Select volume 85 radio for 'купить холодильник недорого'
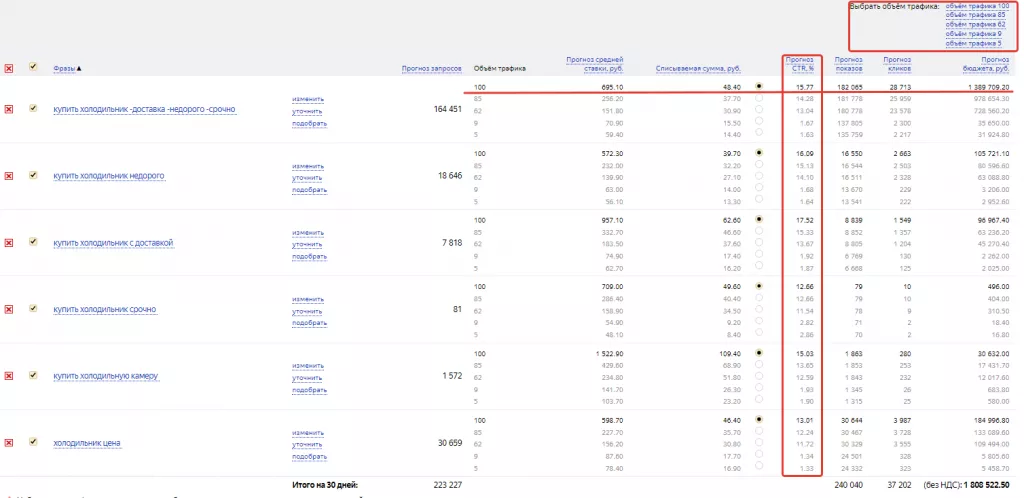Image resolution: width=1024 pixels, height=498 pixels. (759, 164)
